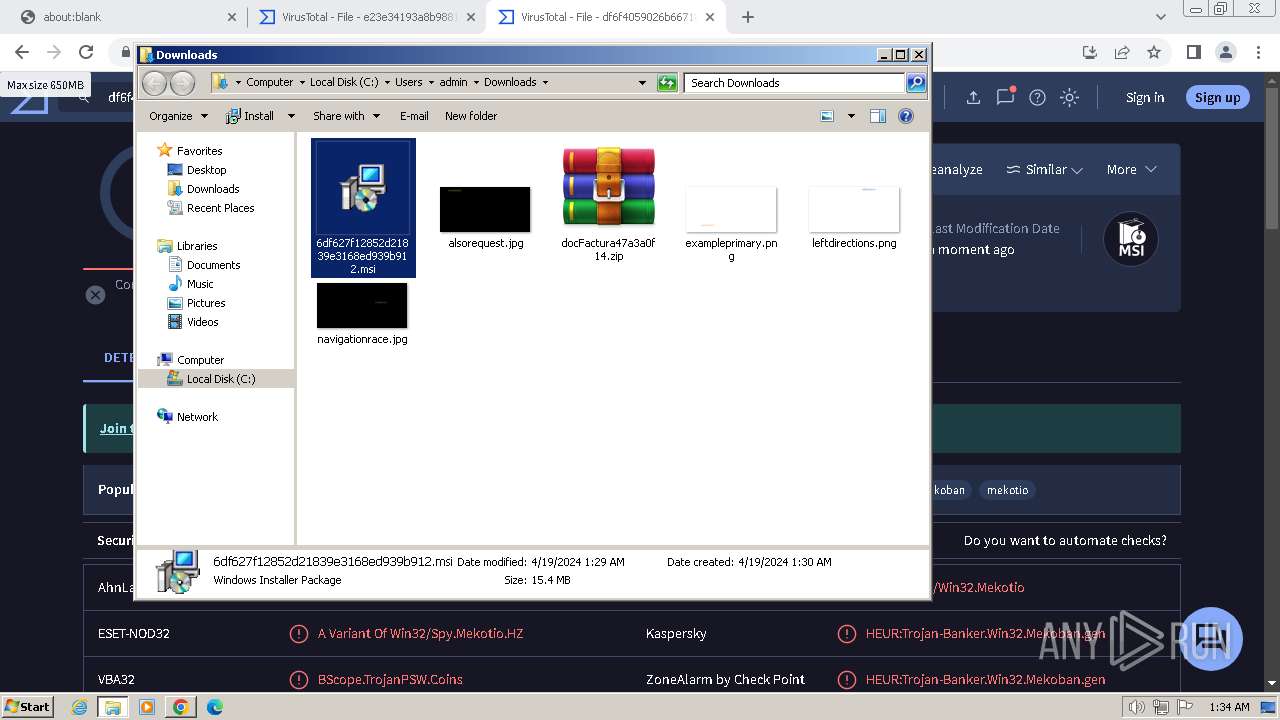The height and width of the screenshot is (720, 1280).
Task: Open a new browser tab
Action: point(748,17)
